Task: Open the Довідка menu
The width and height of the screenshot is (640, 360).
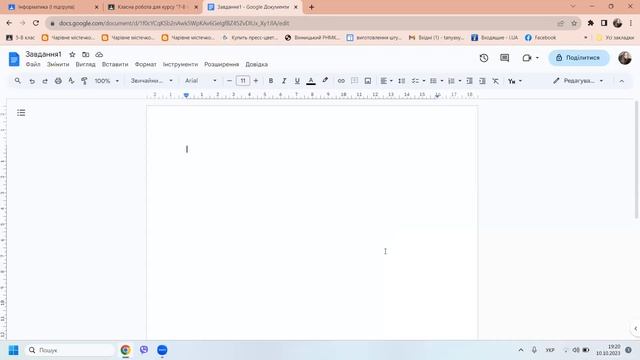Action: click(x=257, y=64)
